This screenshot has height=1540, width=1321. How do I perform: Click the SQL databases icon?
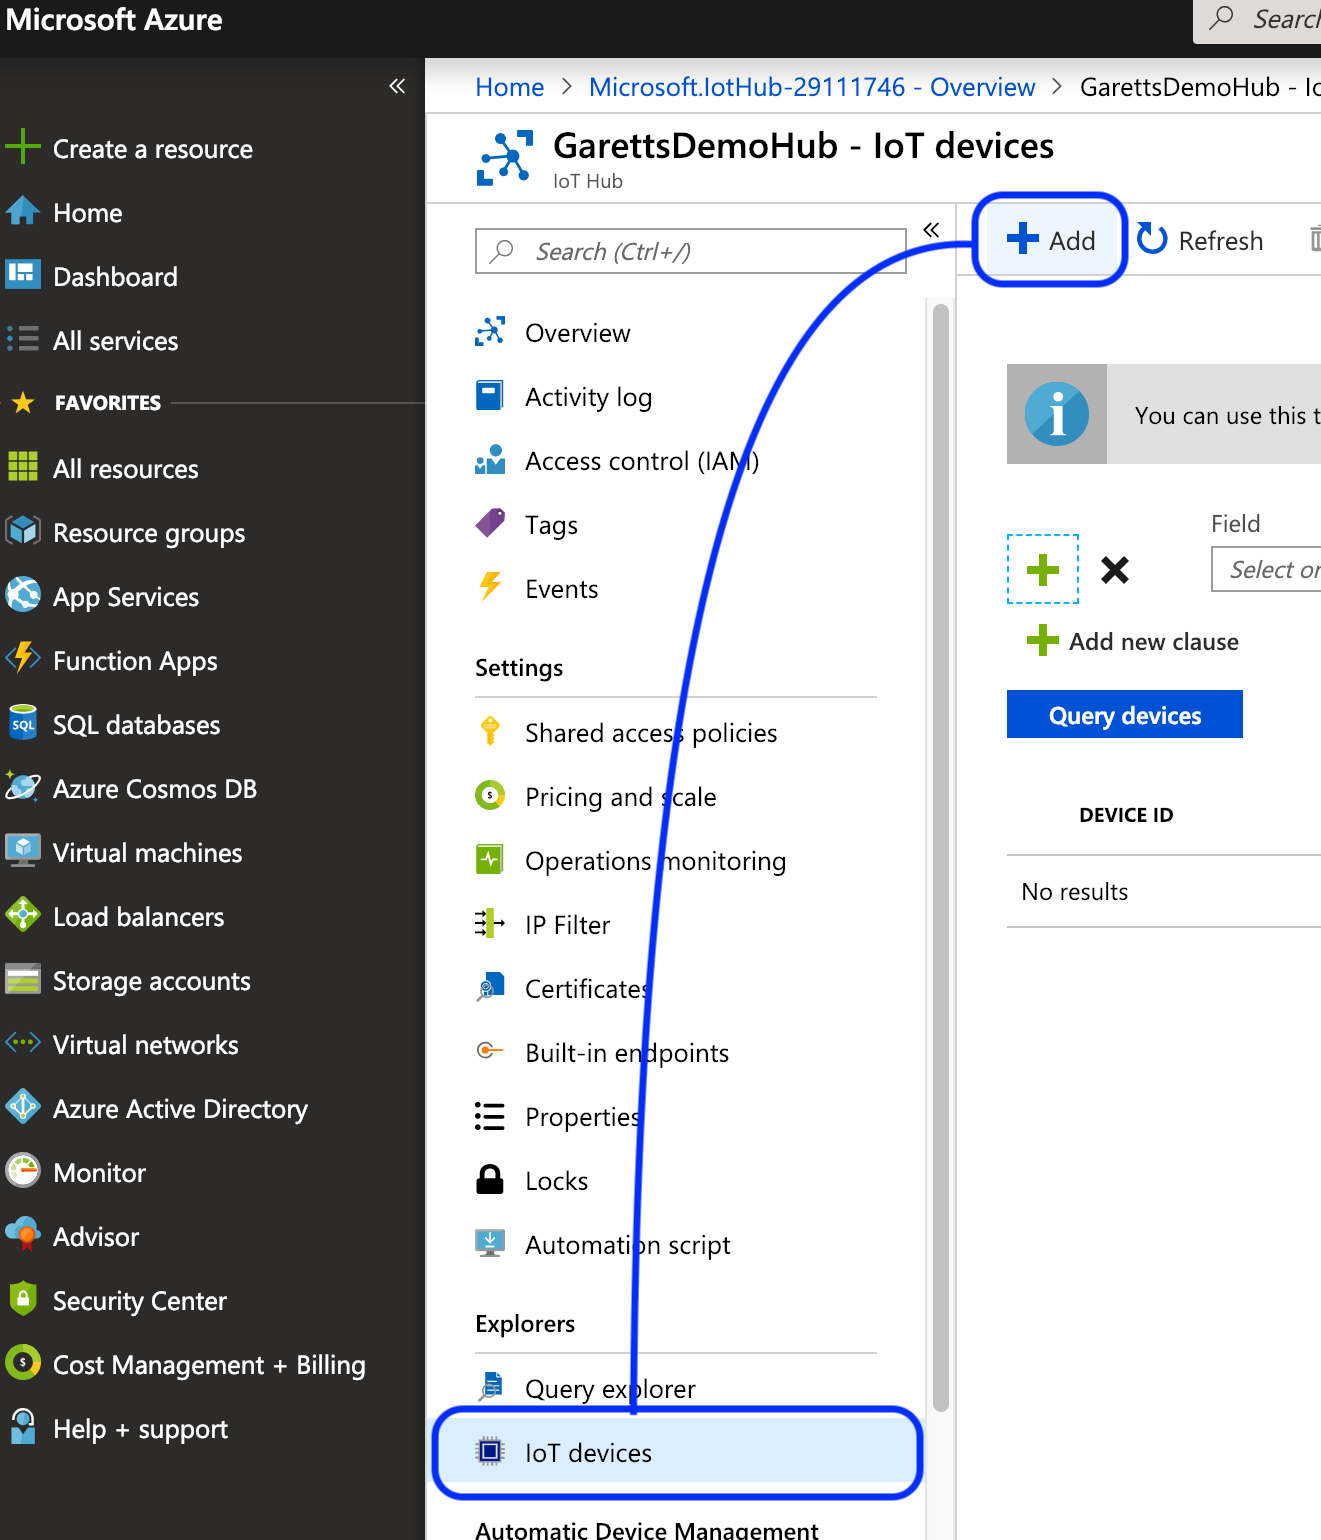point(22,723)
